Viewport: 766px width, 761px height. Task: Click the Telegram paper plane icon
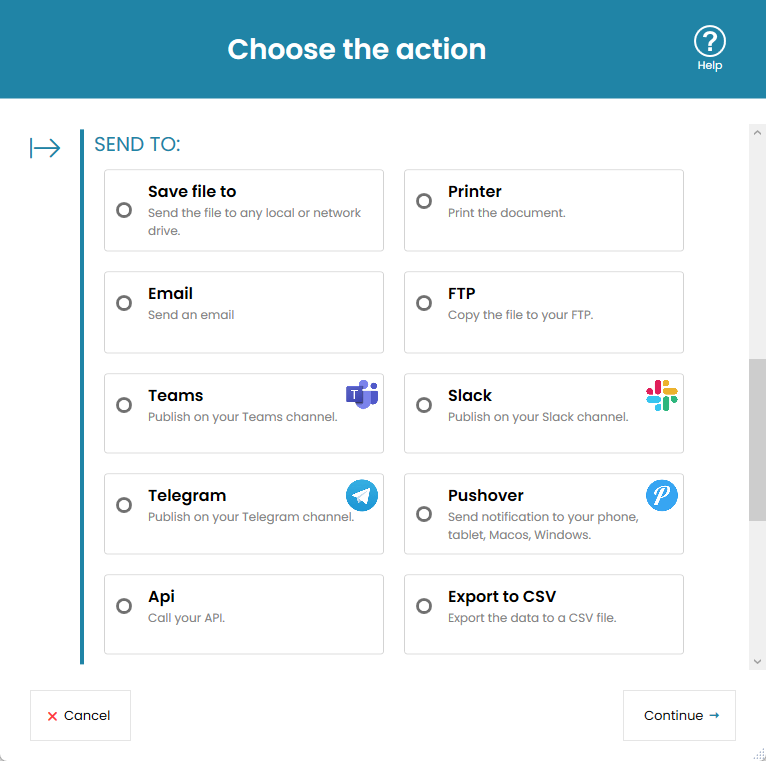click(362, 495)
